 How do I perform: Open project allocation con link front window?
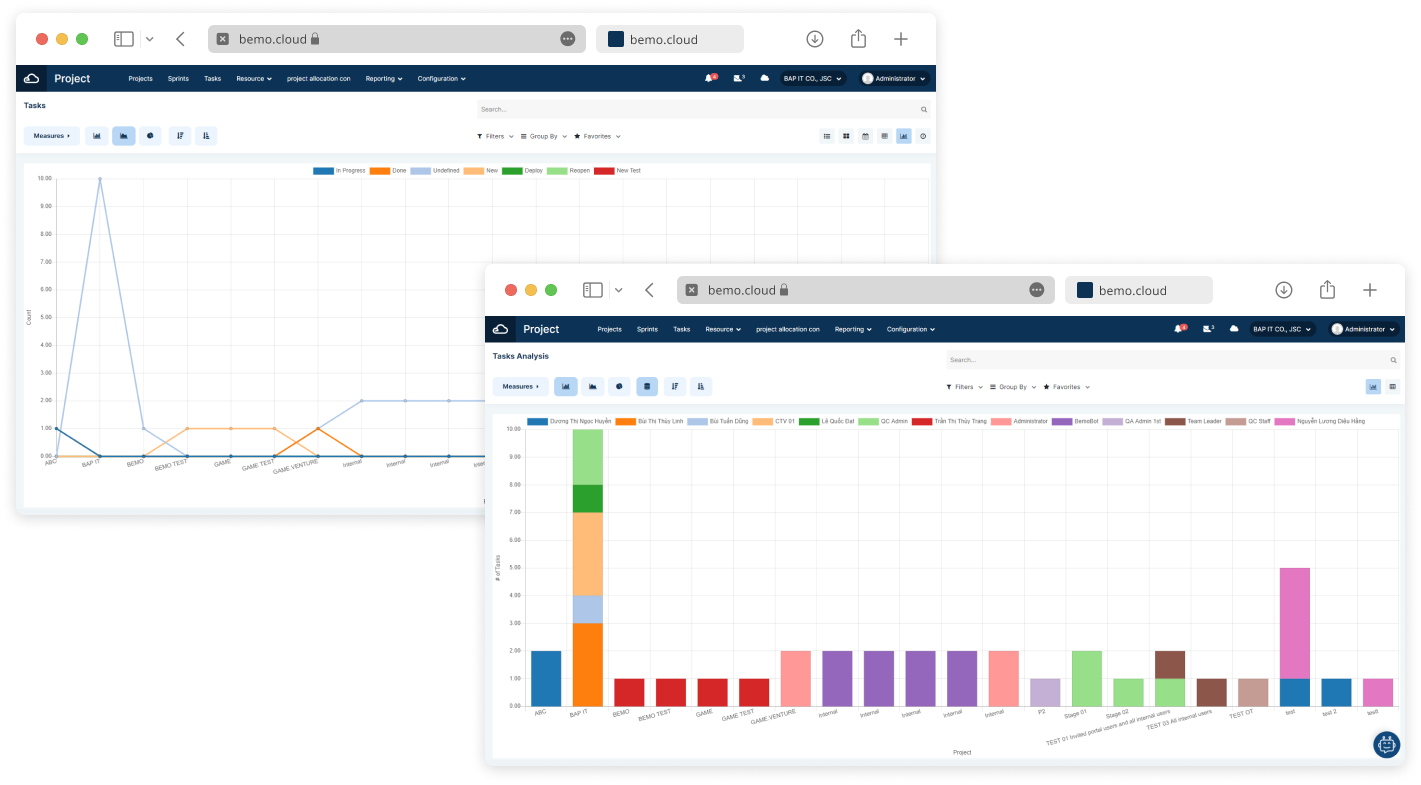788,329
